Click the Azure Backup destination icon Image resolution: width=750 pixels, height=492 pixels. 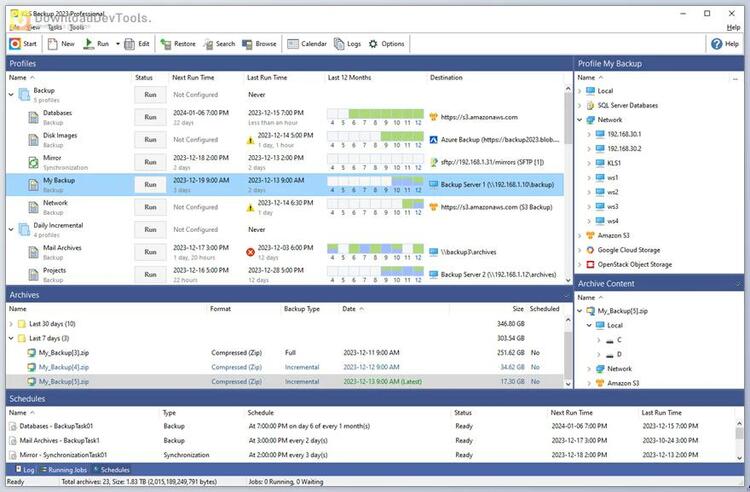(x=433, y=140)
